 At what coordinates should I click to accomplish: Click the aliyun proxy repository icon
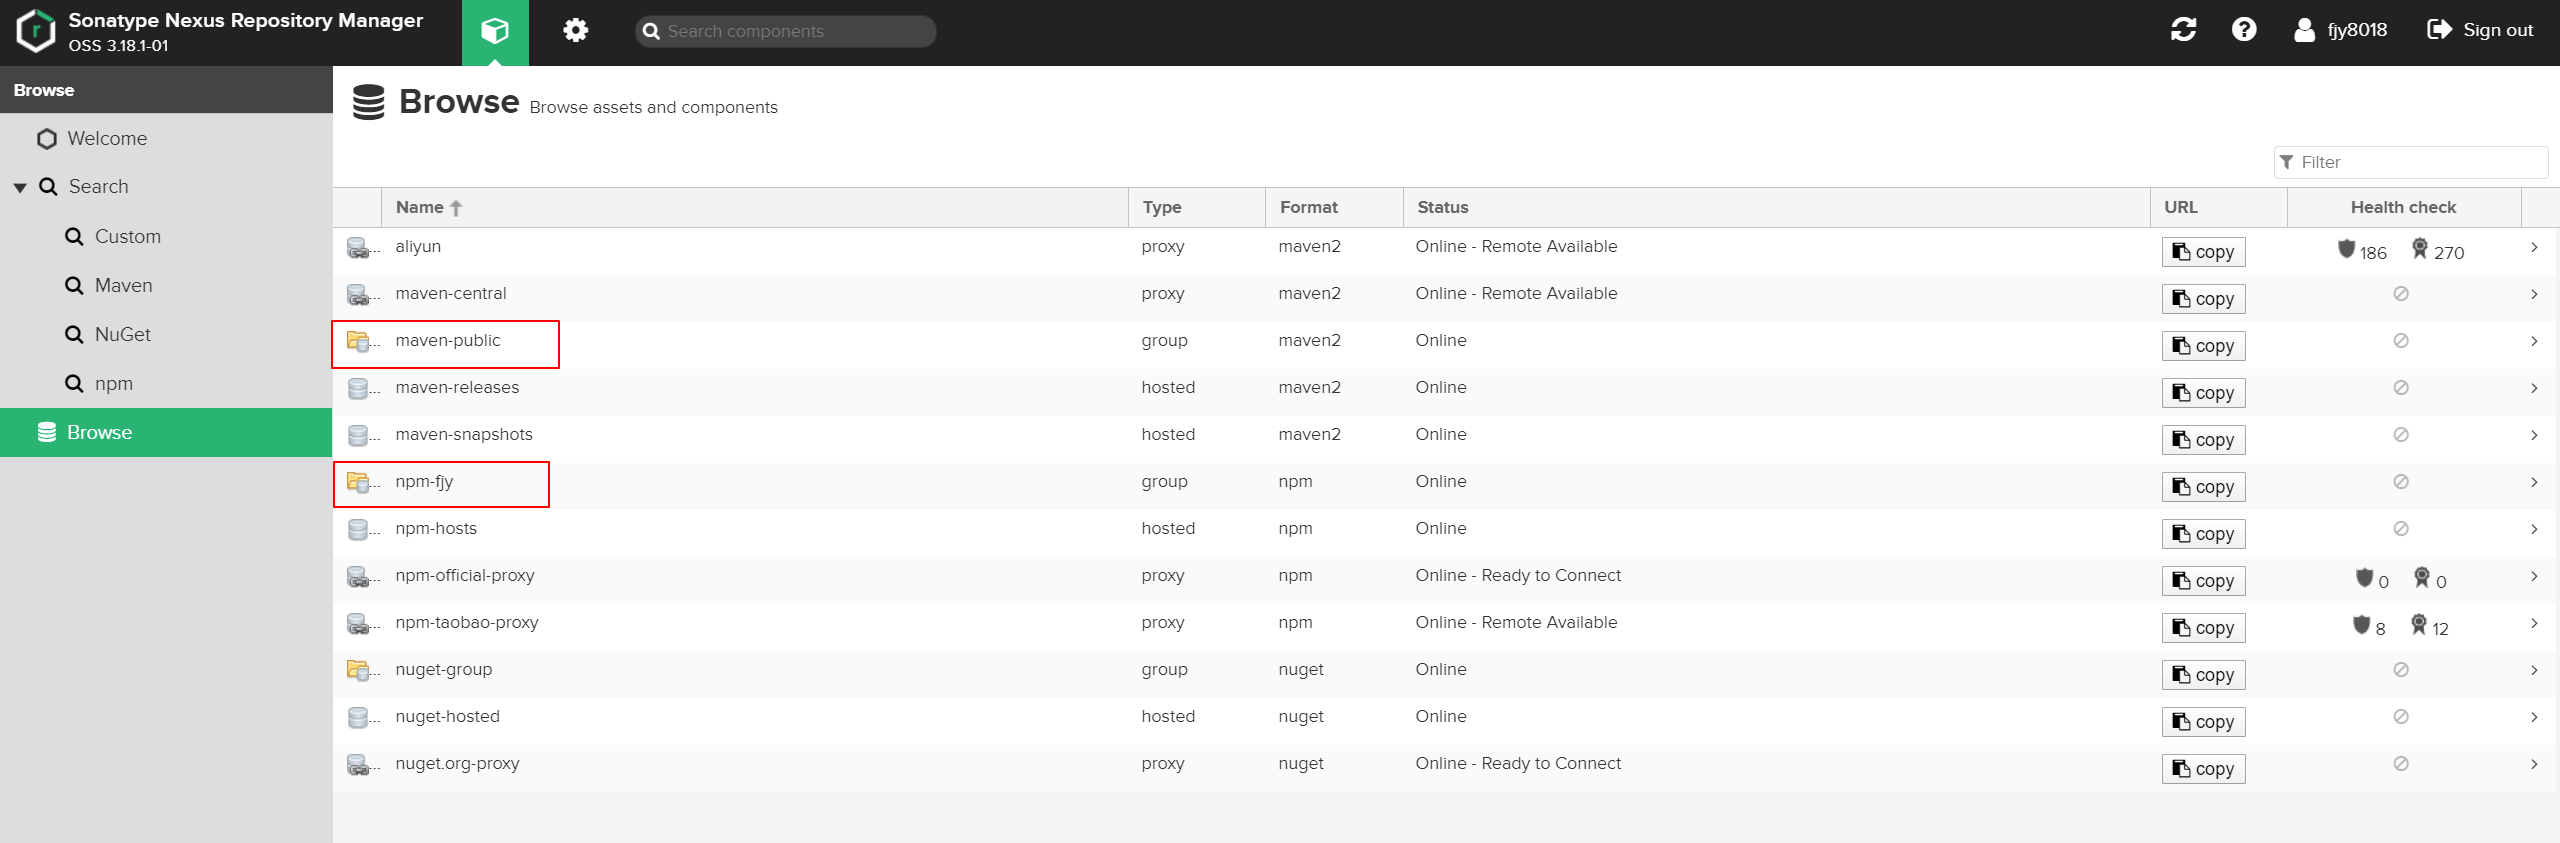click(358, 247)
